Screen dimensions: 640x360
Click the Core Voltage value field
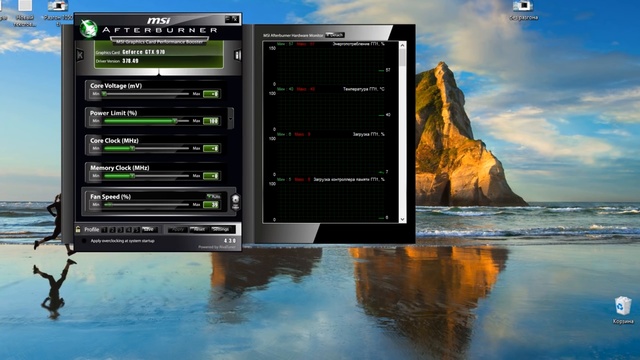(x=211, y=94)
